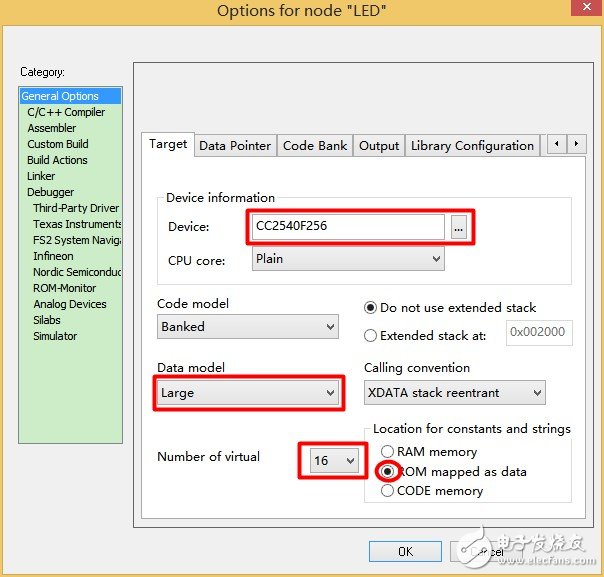
Task: Switch to the Data Pointer tab
Action: pos(235,145)
